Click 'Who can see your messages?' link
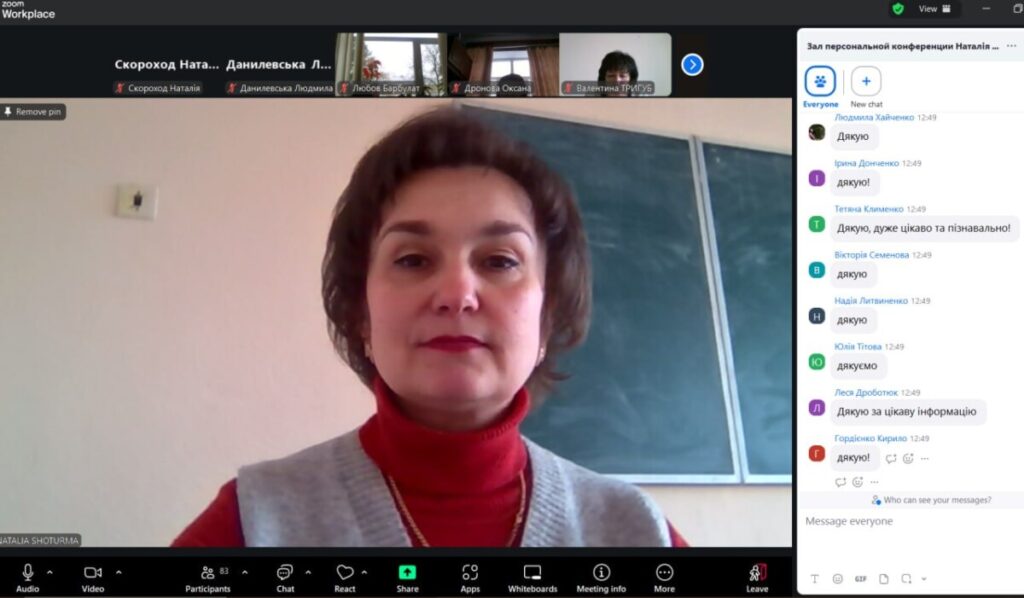Screen dimensions: 1024x598 931,500
